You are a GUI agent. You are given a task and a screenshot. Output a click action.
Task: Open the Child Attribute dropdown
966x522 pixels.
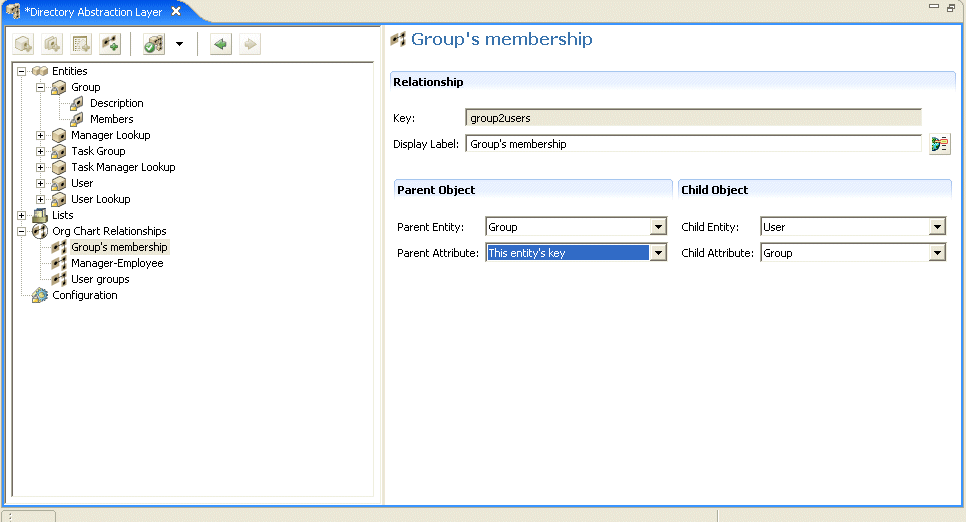pos(937,253)
